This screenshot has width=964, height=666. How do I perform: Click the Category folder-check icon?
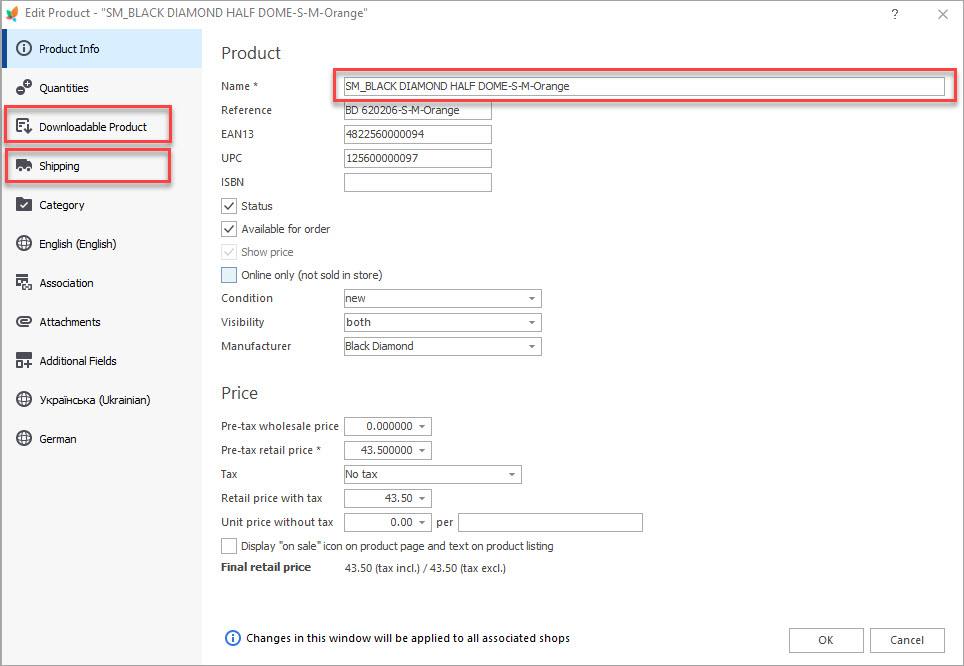pyautogui.click(x=24, y=204)
